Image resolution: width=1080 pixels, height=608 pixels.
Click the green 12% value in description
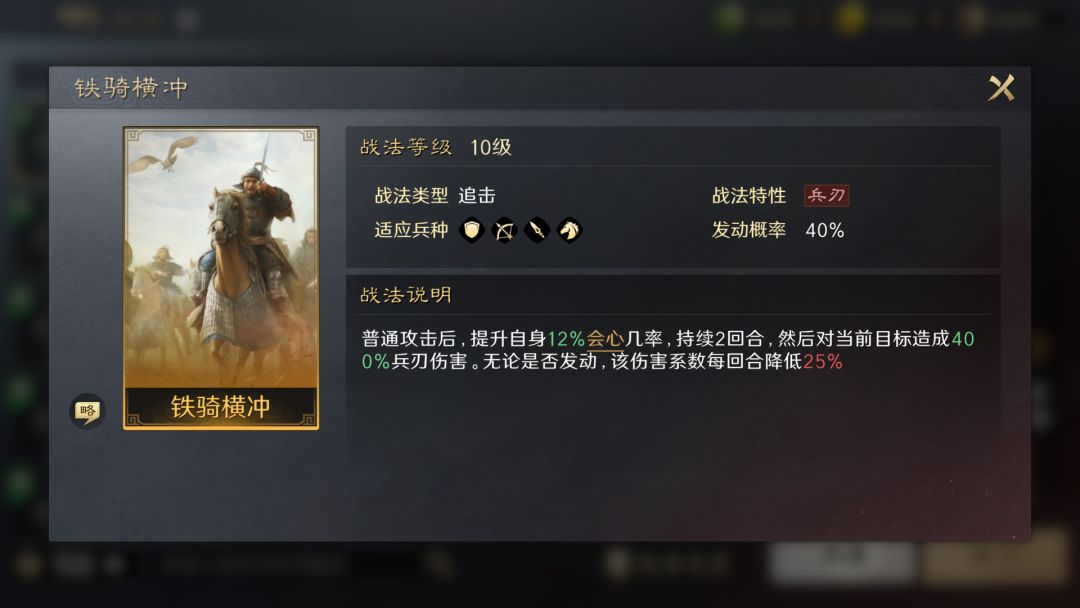tap(566, 339)
